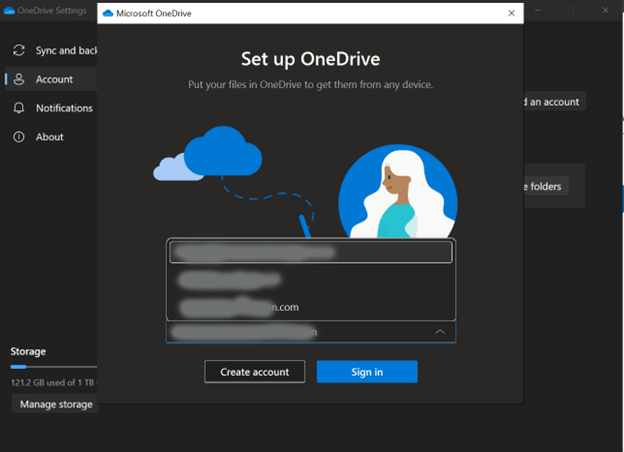Image resolution: width=624 pixels, height=452 pixels.
Task: Select the second blurred email suggestion
Action: pyautogui.click(x=311, y=279)
